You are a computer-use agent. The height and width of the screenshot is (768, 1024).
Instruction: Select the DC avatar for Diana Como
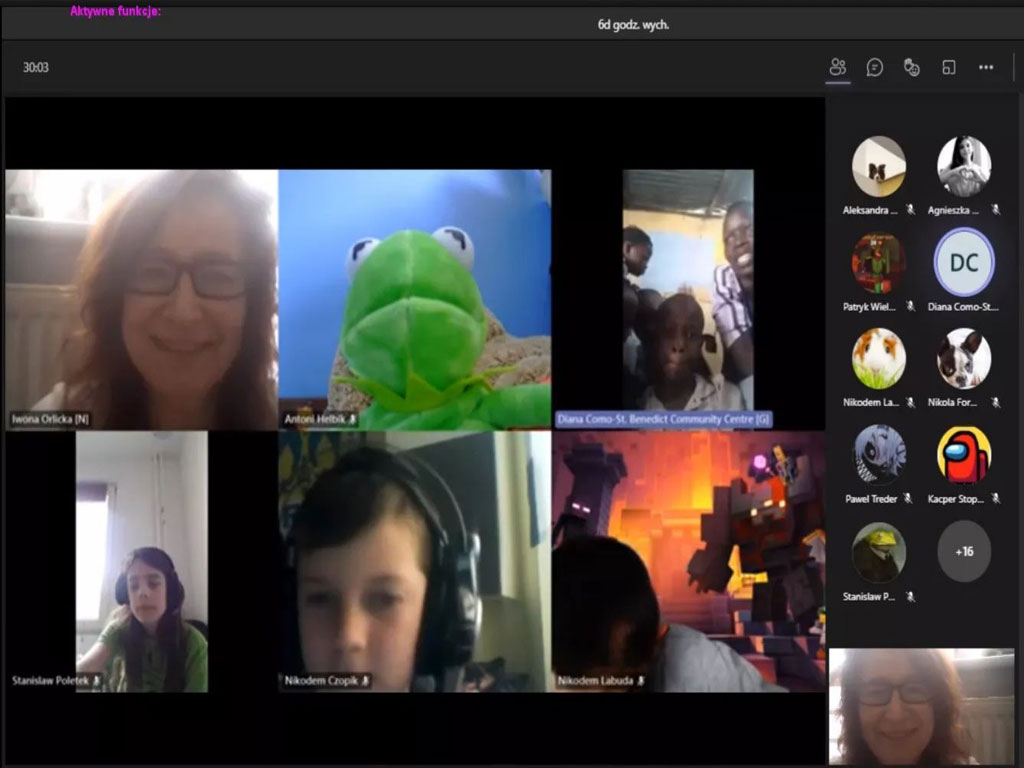964,262
